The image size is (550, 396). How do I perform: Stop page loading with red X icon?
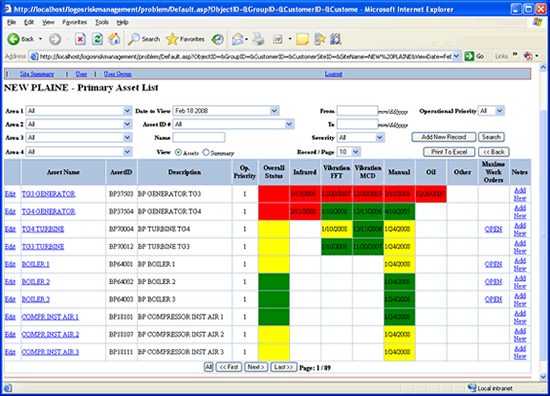pyautogui.click(x=80, y=39)
